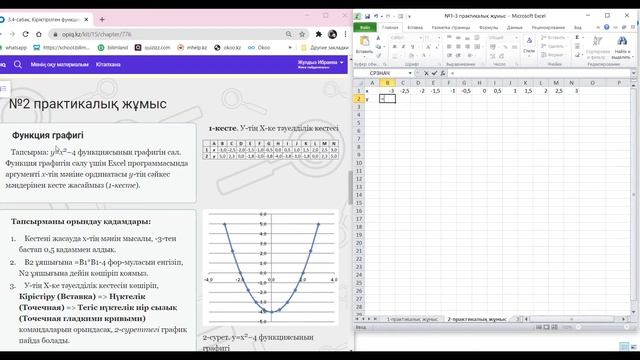
Task: Switch to the Разметка страницы ribbon tab
Action: point(451,27)
